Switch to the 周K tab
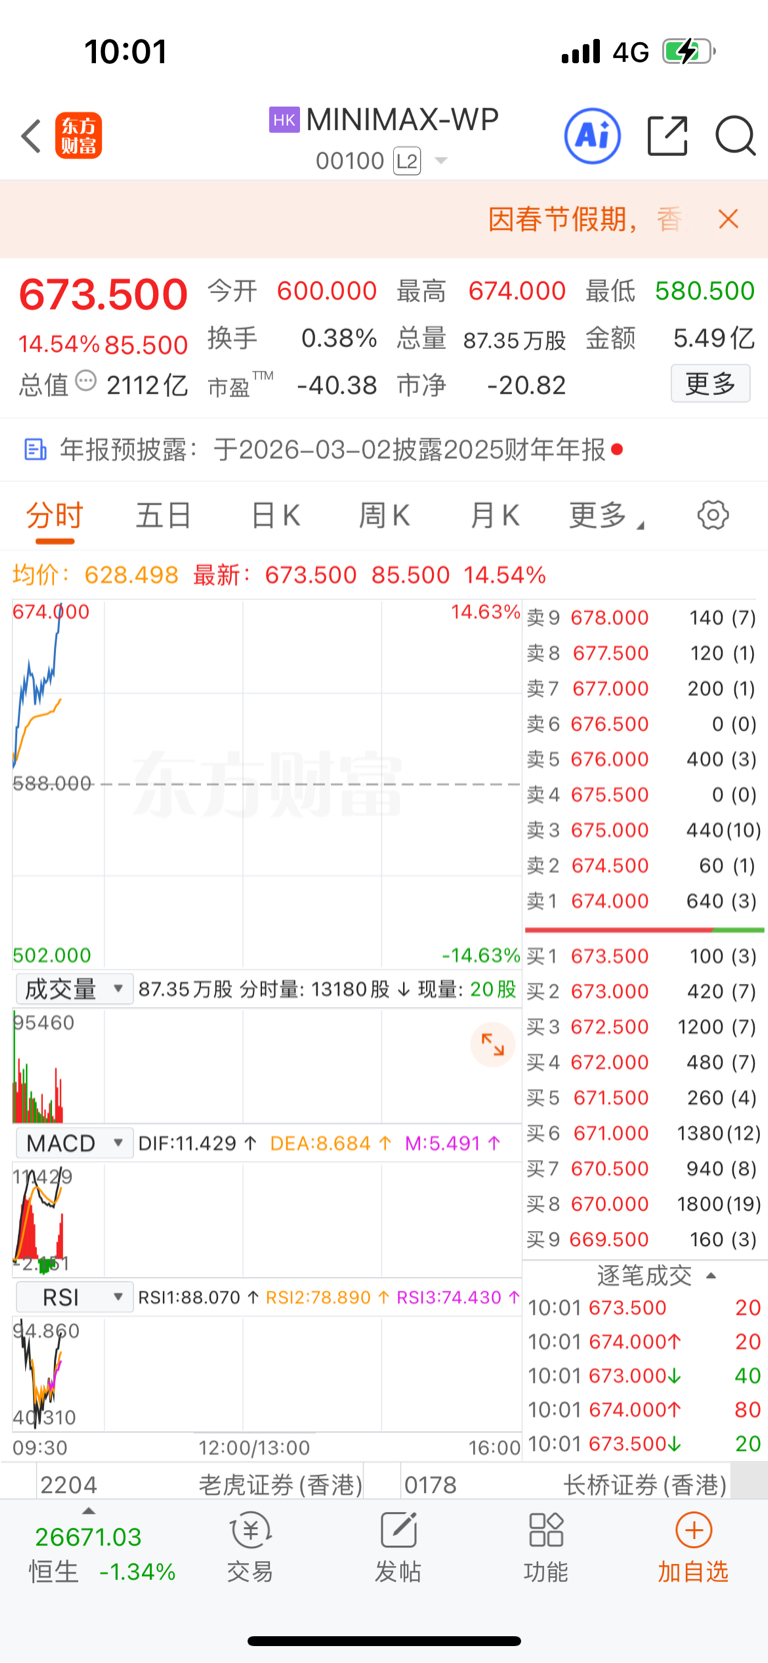768x1663 pixels. pos(385,516)
